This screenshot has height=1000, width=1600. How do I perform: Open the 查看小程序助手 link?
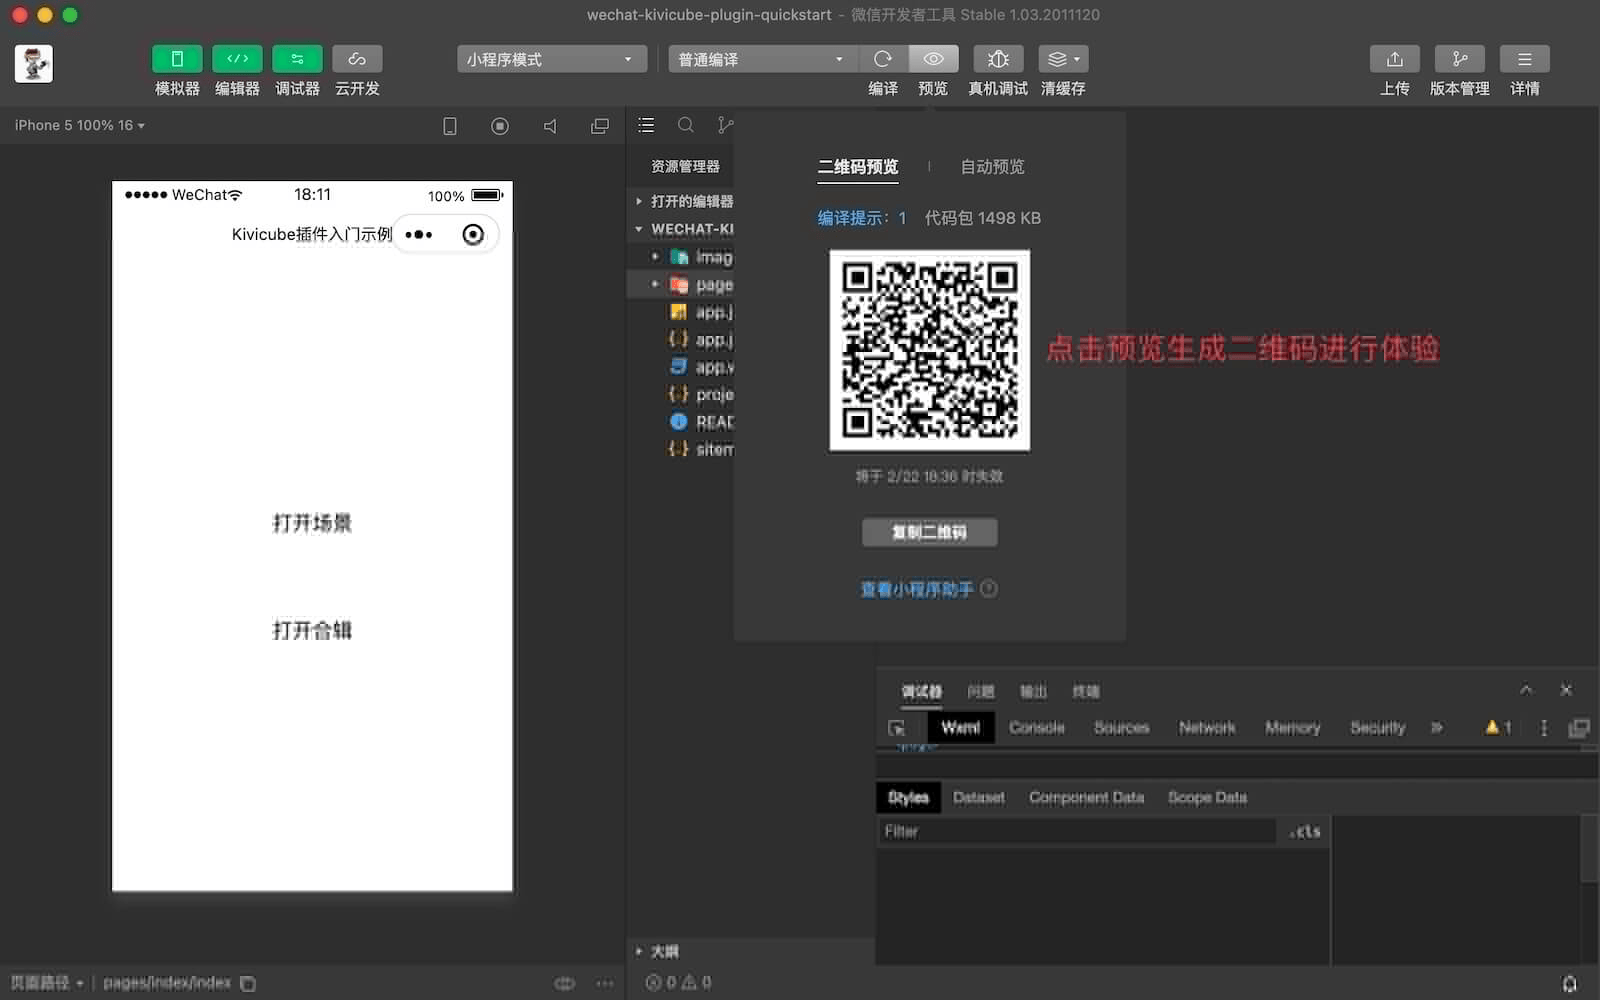pyautogui.click(x=919, y=589)
